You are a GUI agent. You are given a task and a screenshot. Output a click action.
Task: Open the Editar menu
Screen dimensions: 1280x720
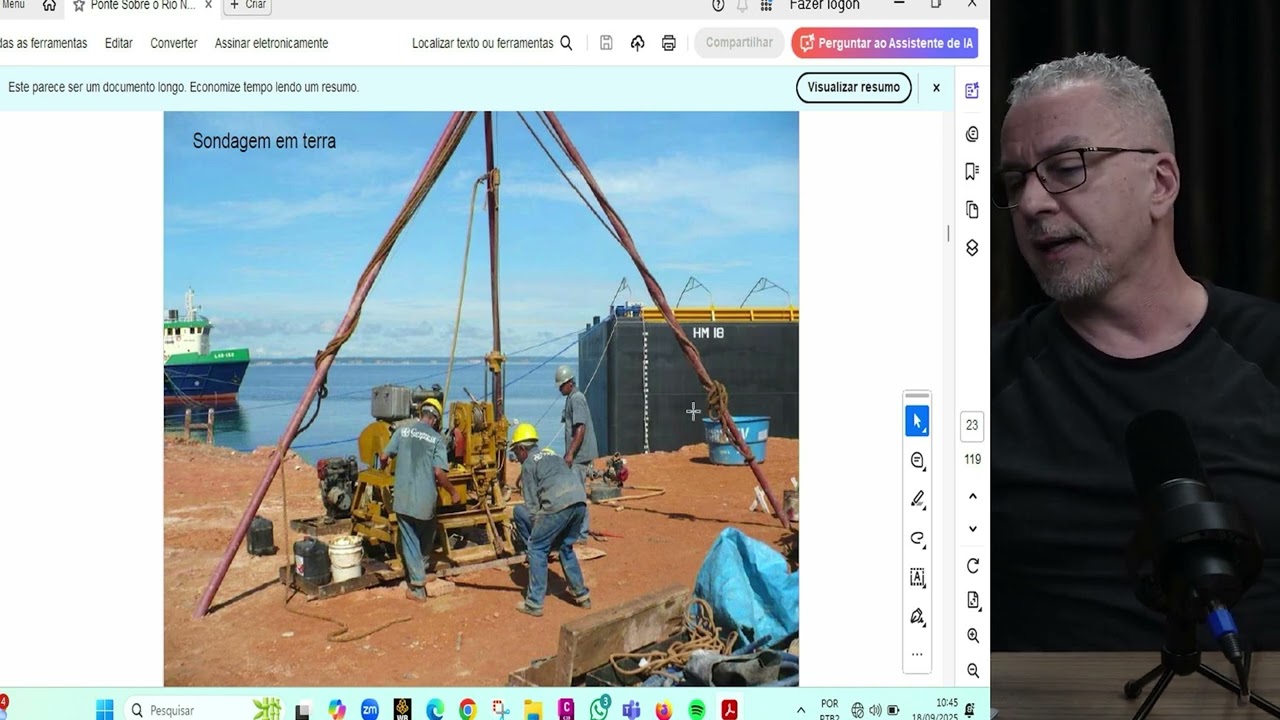[119, 43]
